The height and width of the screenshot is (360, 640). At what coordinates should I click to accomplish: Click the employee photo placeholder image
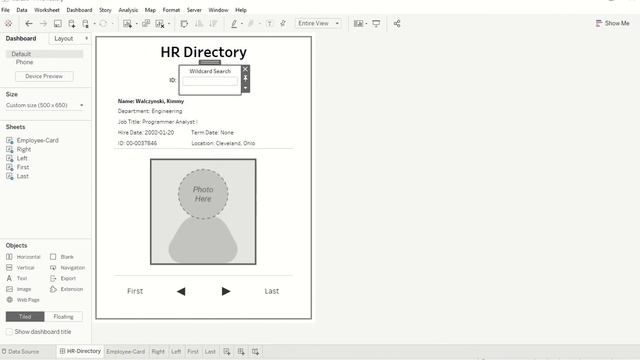click(x=203, y=211)
